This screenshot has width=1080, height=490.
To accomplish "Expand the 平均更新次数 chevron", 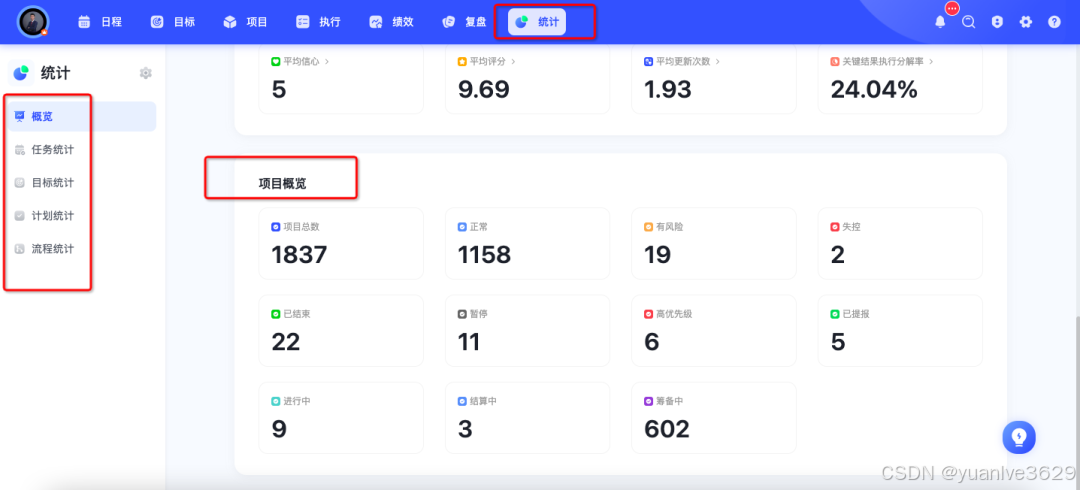I will 717,61.
